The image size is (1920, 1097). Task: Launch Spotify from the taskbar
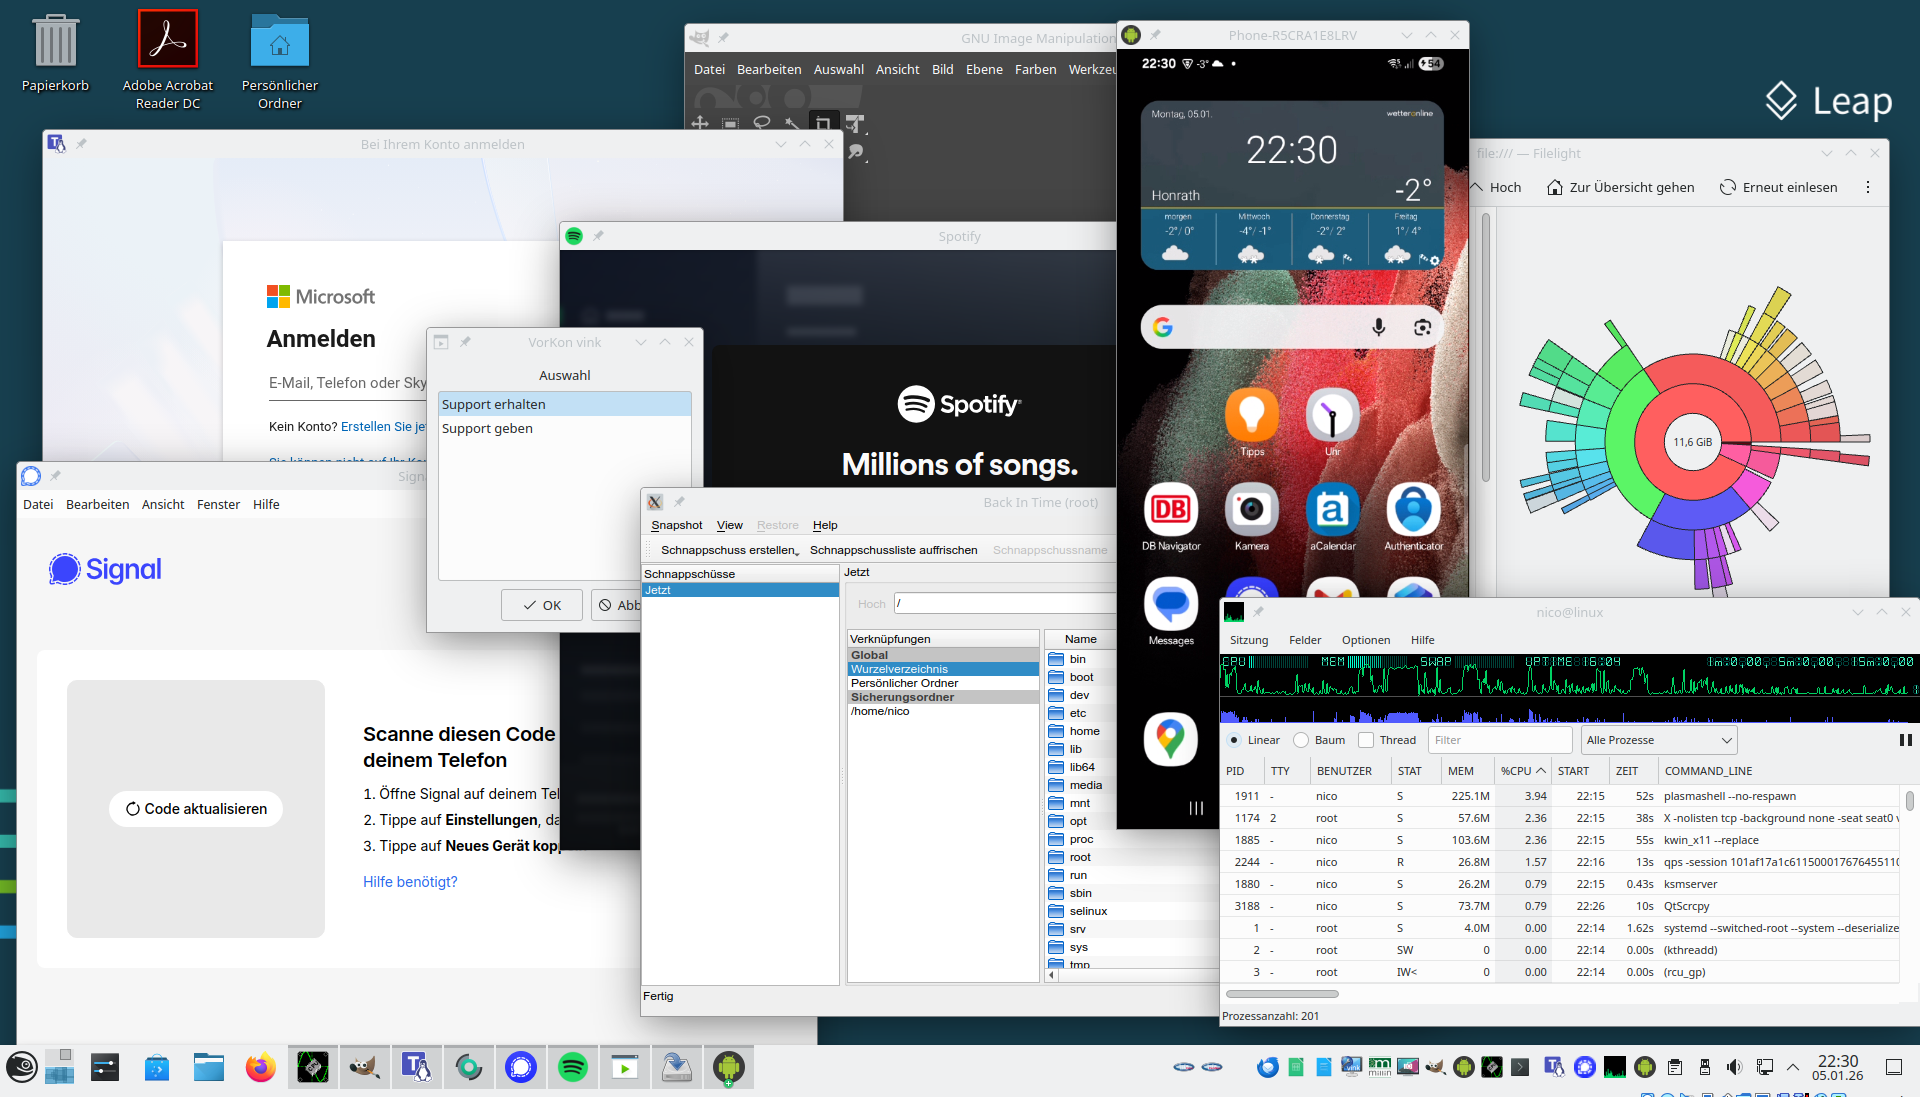click(x=573, y=1067)
